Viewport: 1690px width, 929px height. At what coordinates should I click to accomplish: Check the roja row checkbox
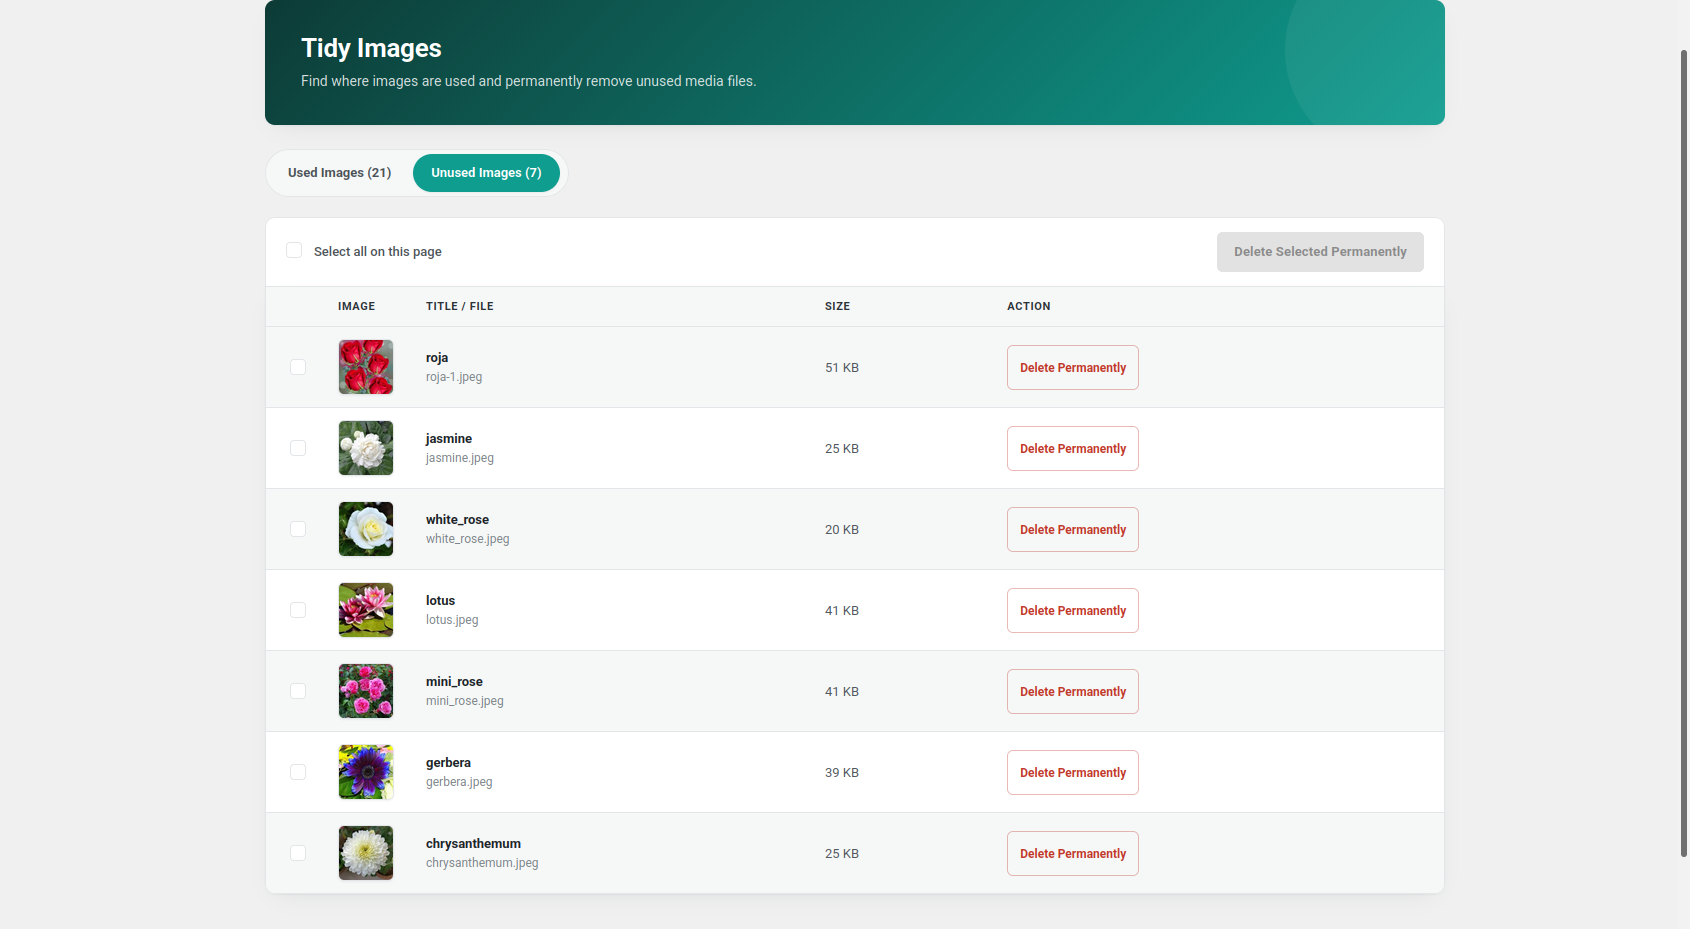(x=298, y=367)
